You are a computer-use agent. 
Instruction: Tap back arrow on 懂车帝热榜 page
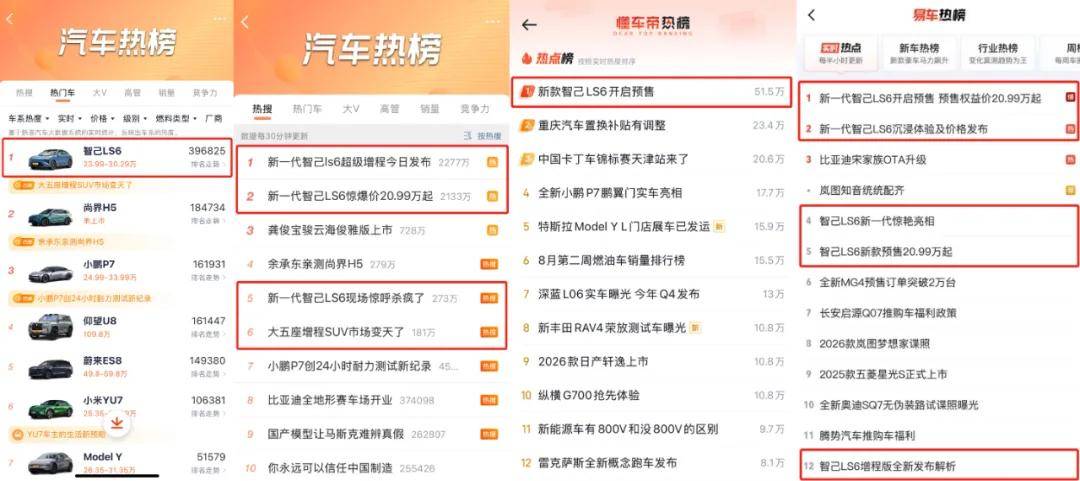click(x=529, y=25)
